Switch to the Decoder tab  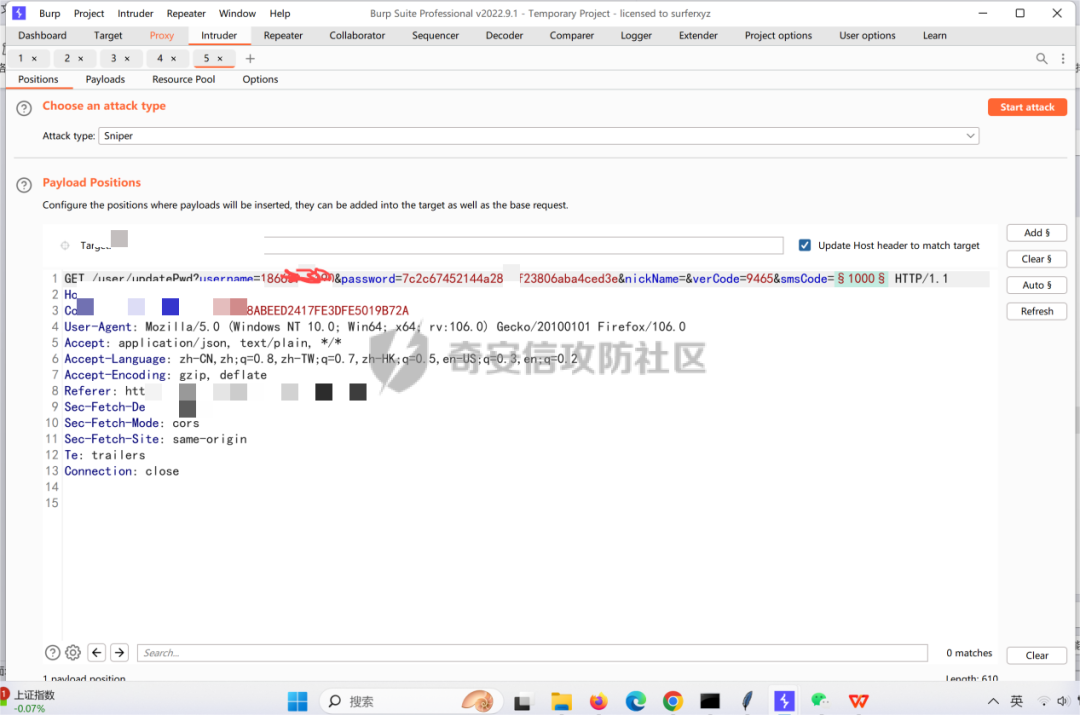pyautogui.click(x=504, y=35)
